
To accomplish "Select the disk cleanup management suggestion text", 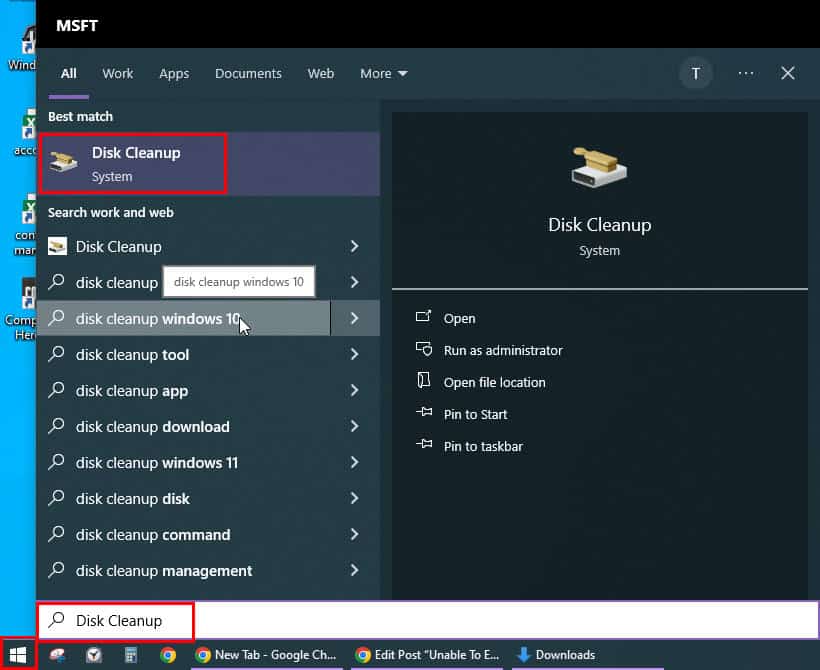I will (164, 571).
